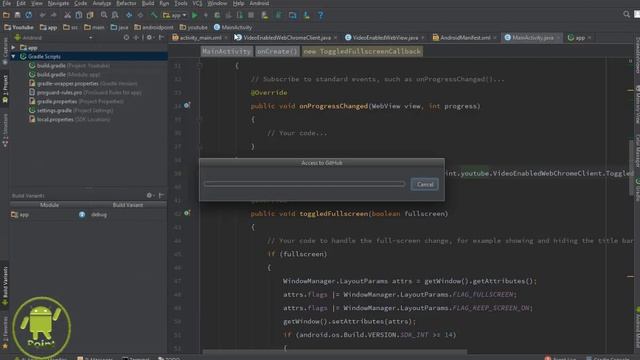
Task: Click the editor horizontal scrollbar
Action: pos(335,351)
